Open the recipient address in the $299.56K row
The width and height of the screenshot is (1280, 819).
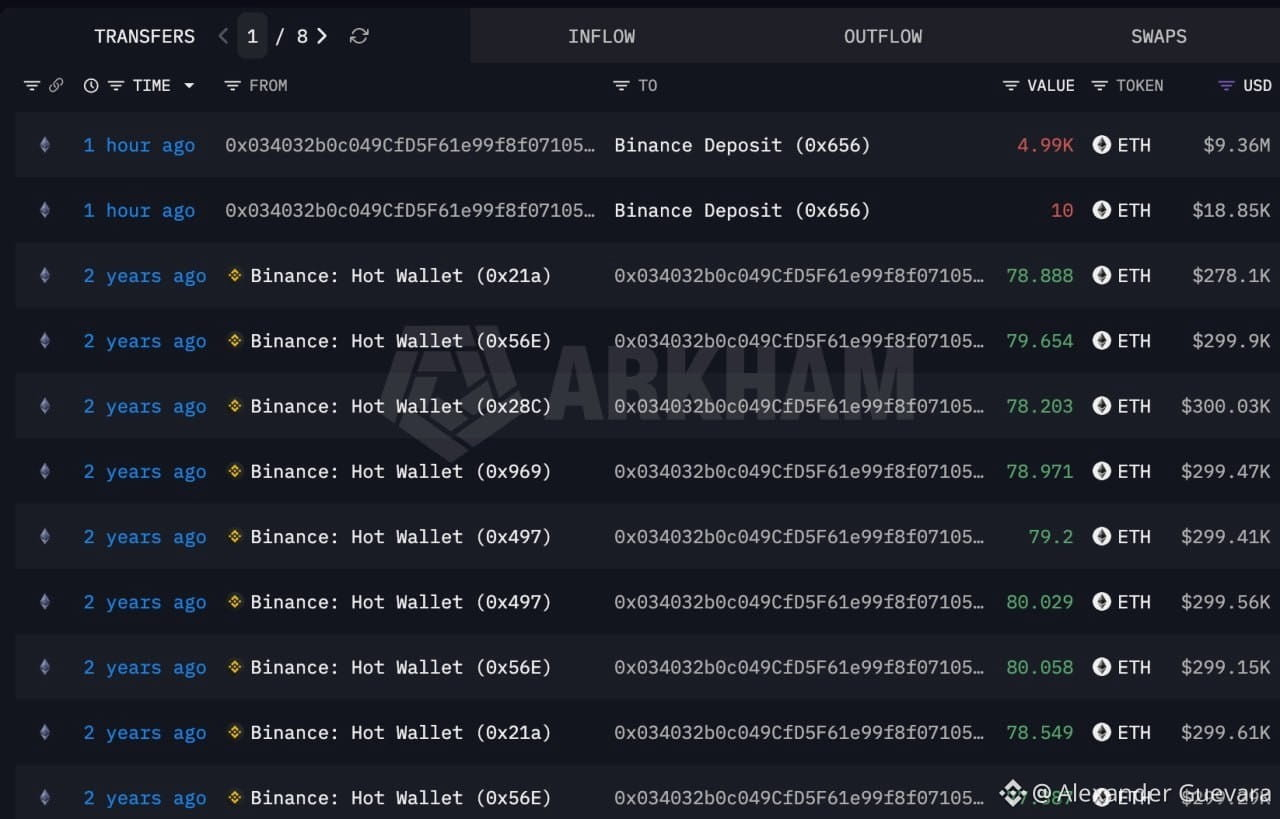pyautogui.click(x=799, y=602)
